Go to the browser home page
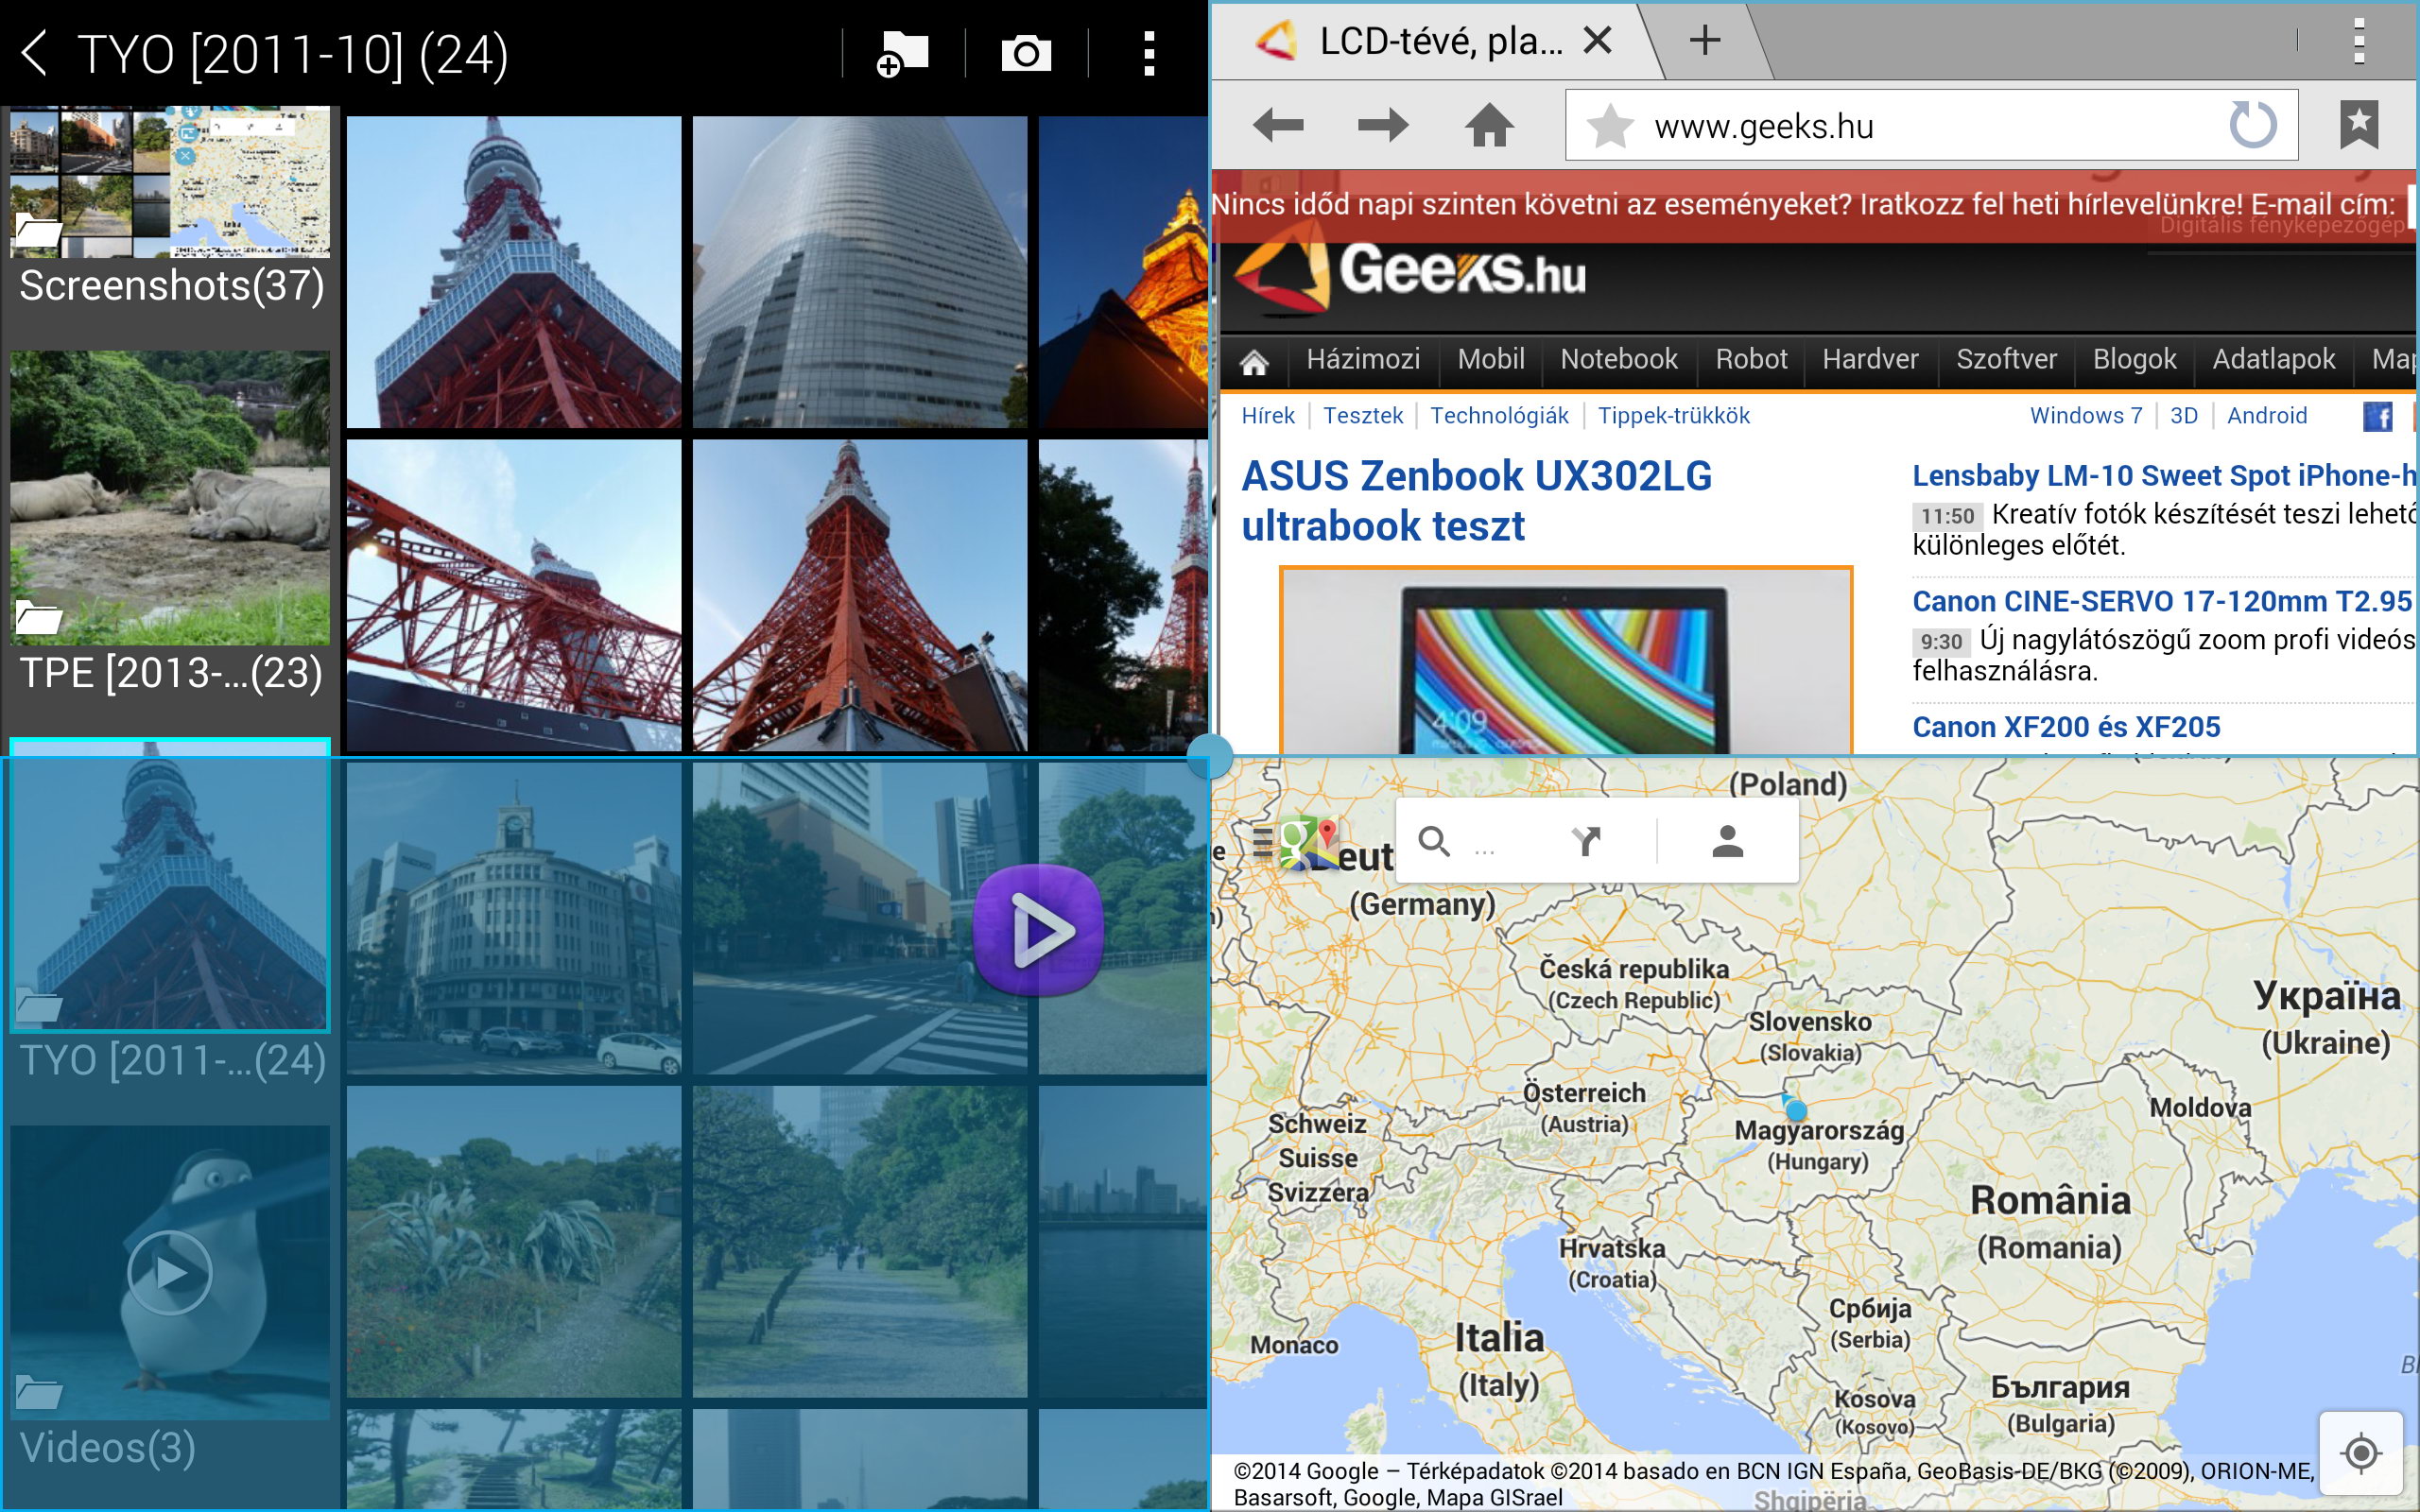This screenshot has width=2420, height=1512. 1489,126
